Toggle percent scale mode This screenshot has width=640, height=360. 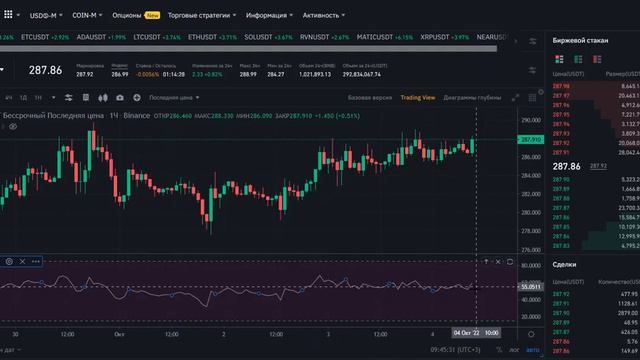pos(499,350)
